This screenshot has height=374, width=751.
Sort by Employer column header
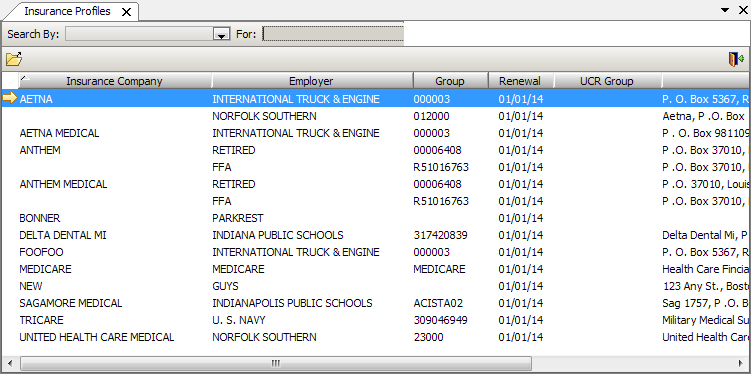(x=311, y=81)
